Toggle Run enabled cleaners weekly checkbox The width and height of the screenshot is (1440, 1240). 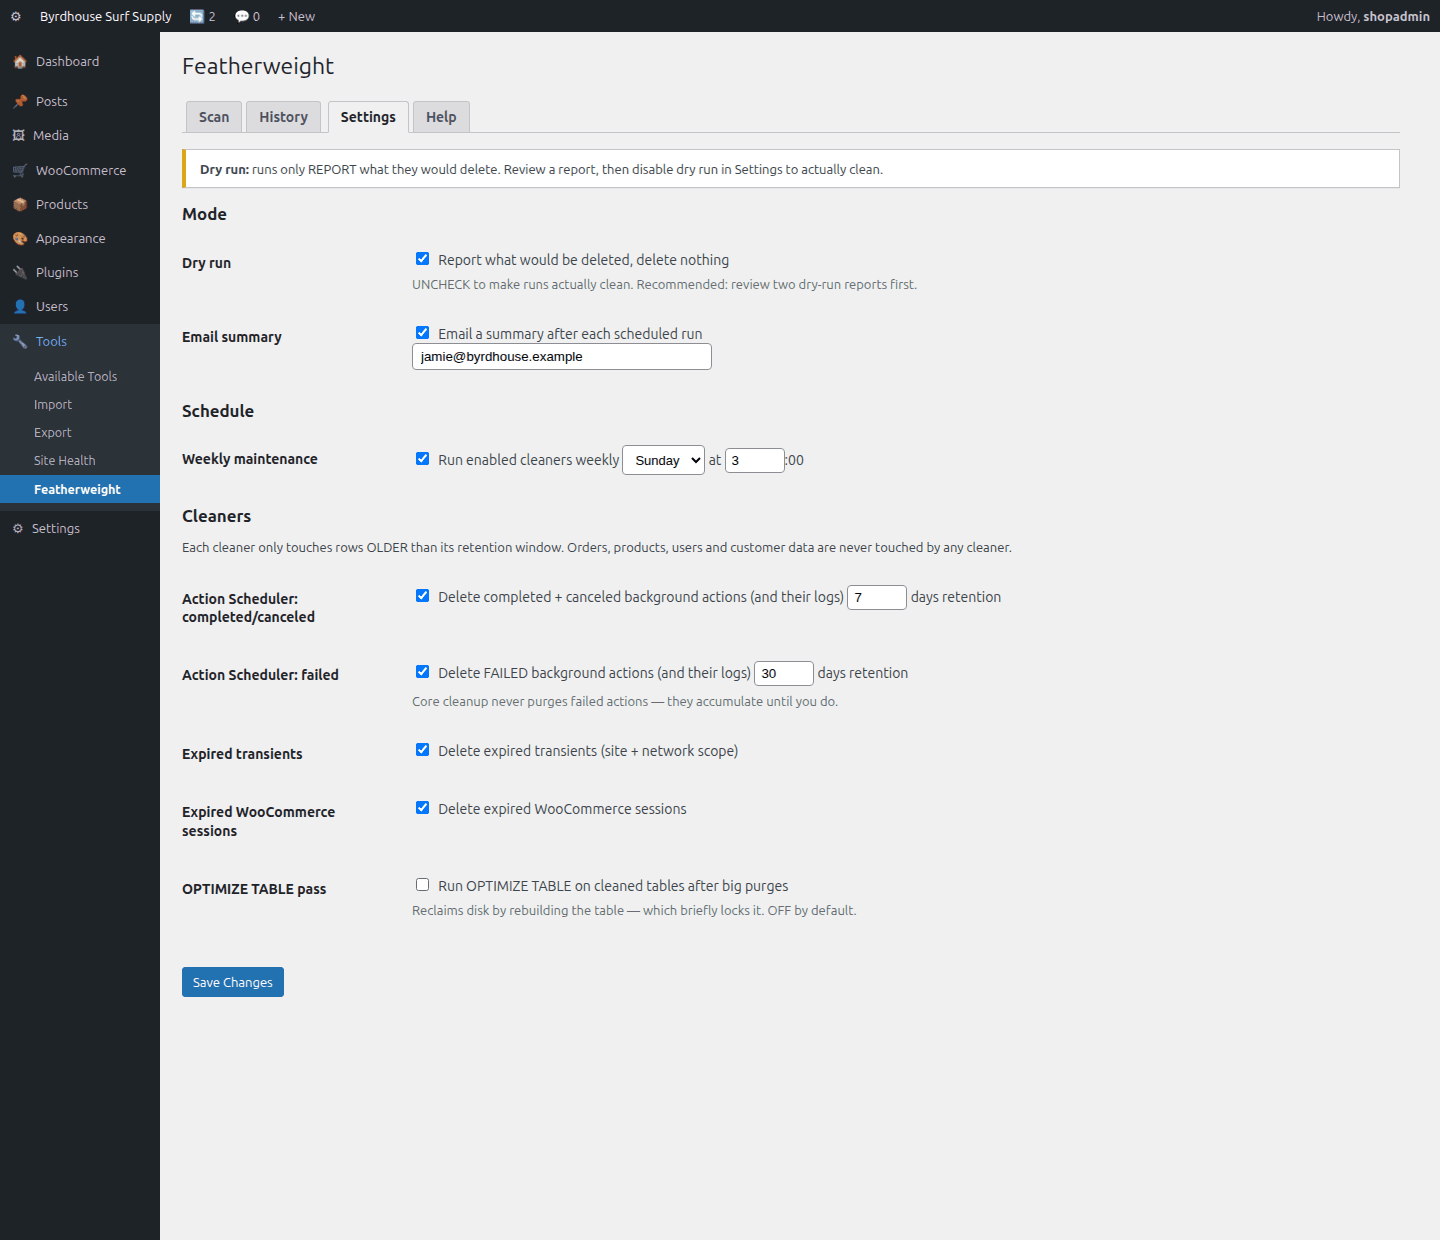[x=423, y=459]
